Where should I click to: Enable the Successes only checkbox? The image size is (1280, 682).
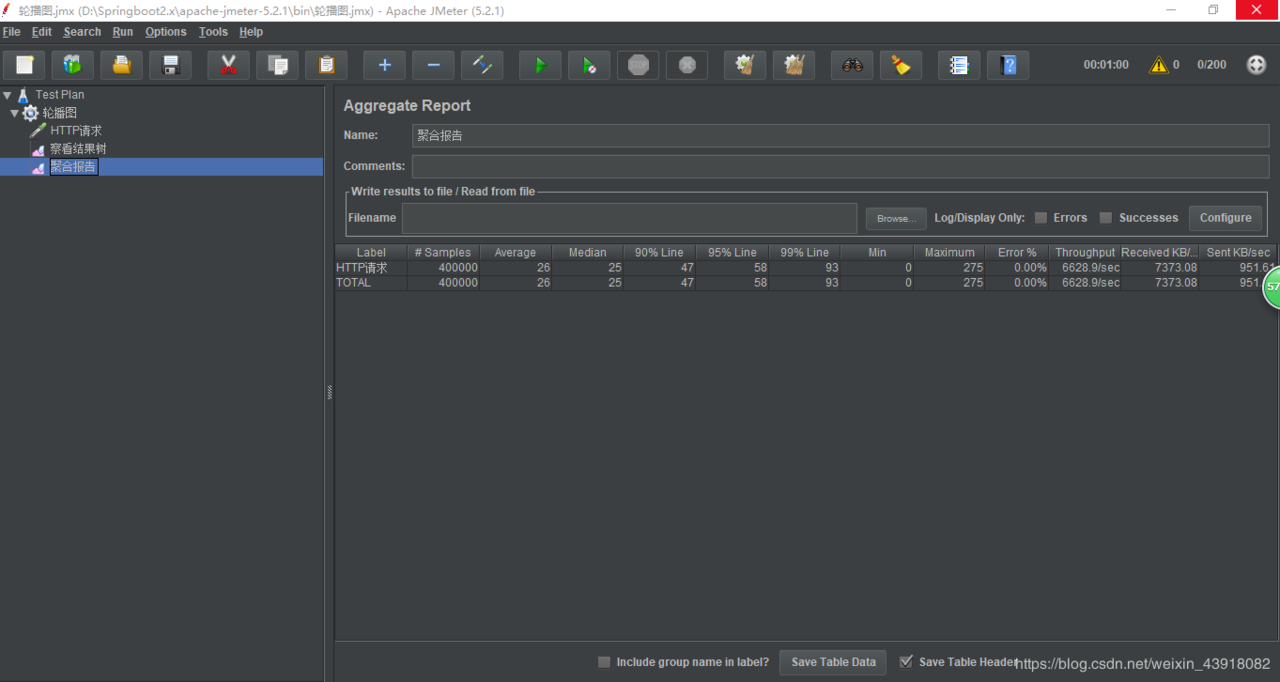(1106, 218)
